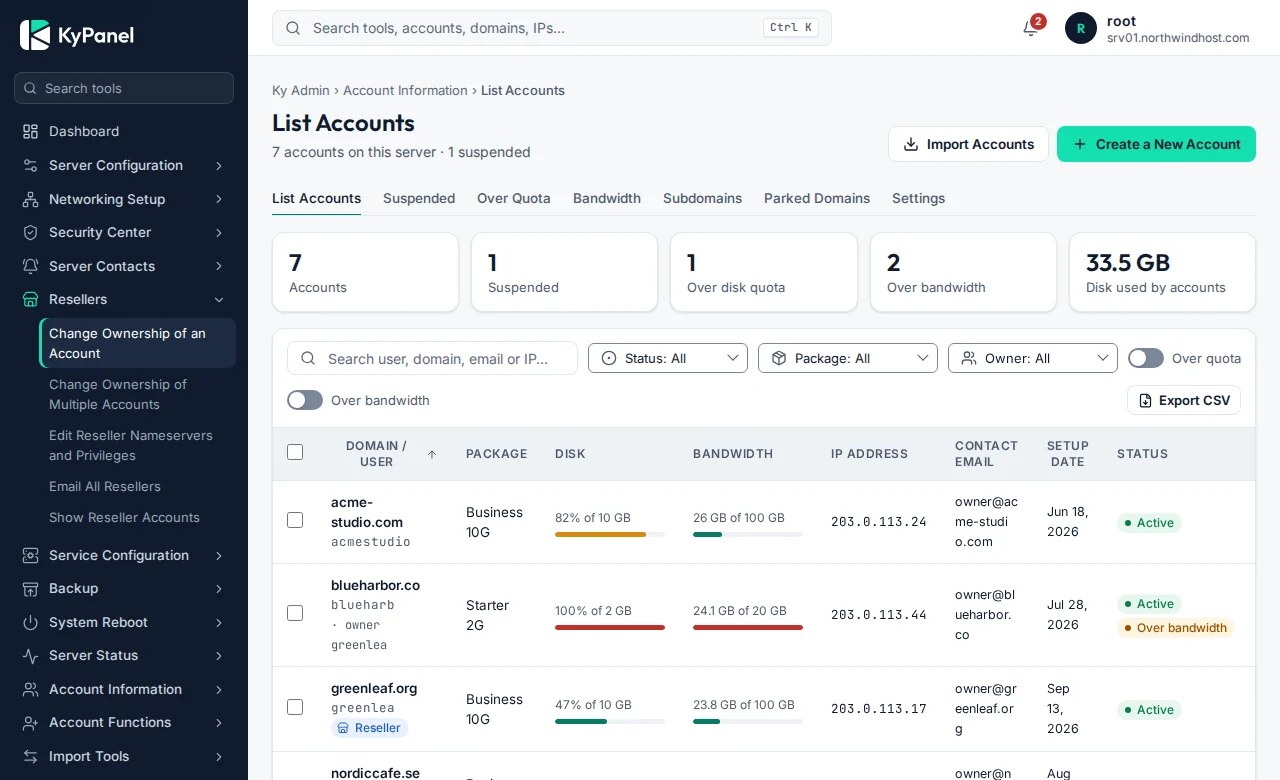Switch to the Bandwidth tab

(607, 198)
